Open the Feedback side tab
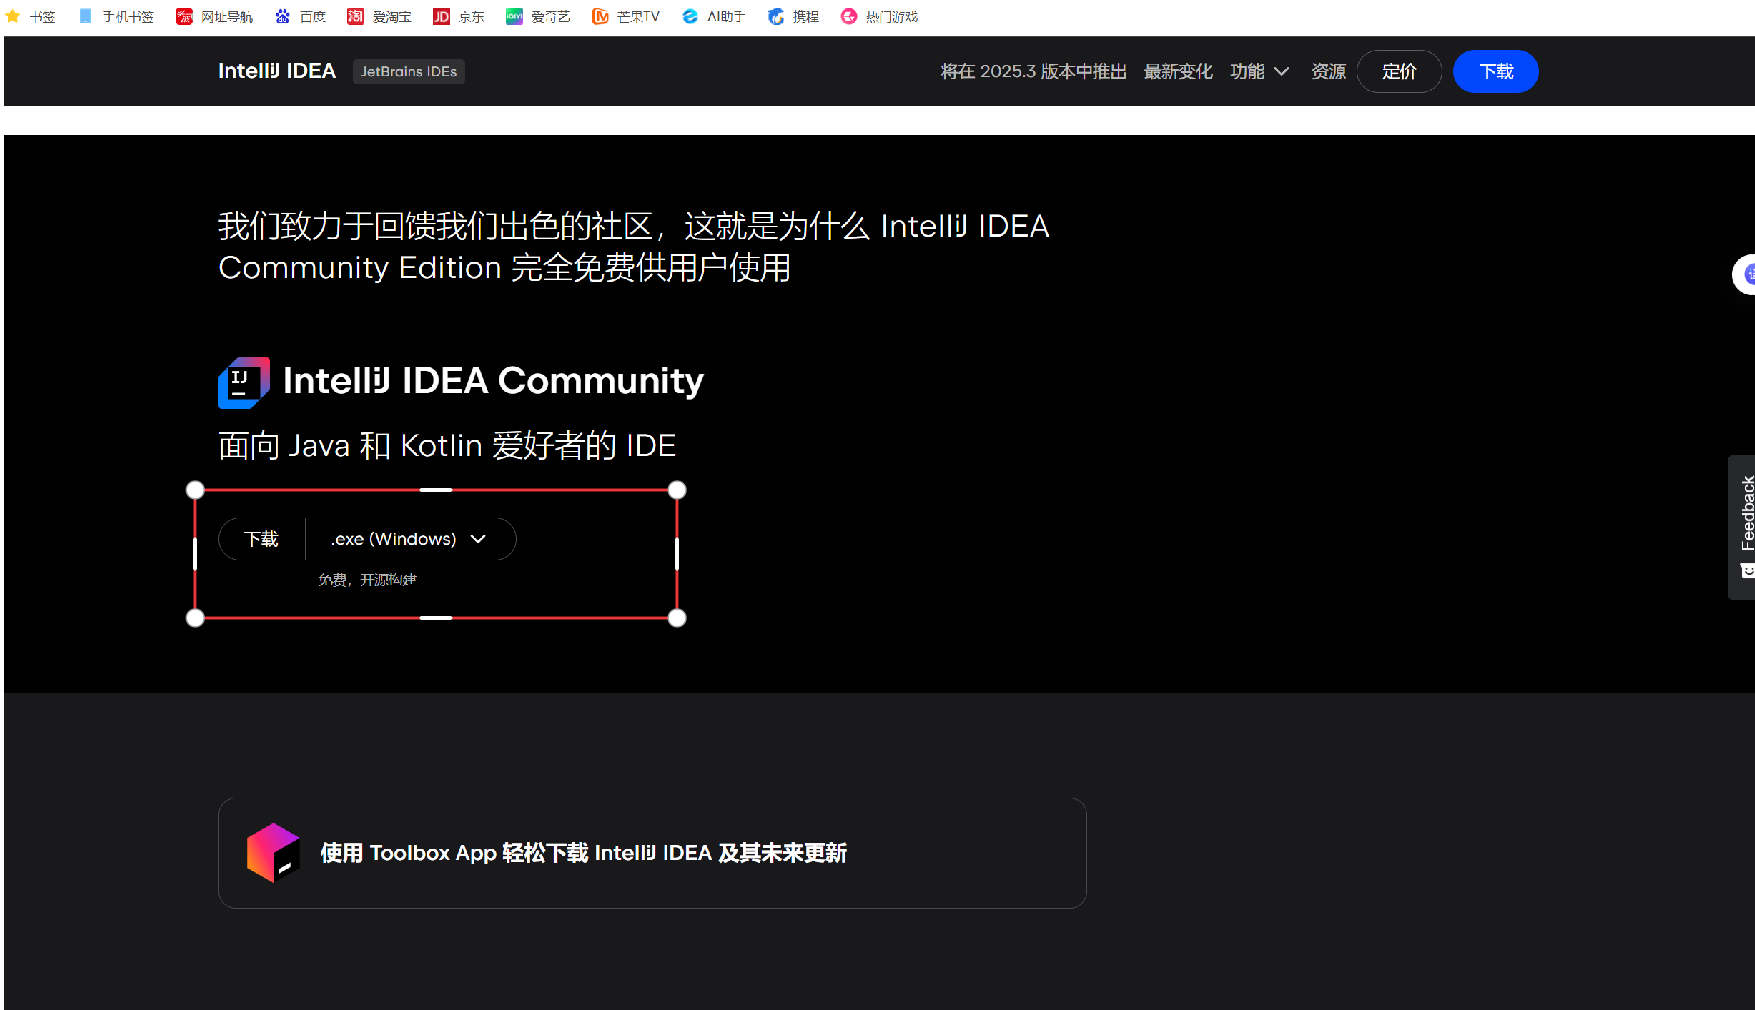Screen dimensions: 1755x1010 1742,527
